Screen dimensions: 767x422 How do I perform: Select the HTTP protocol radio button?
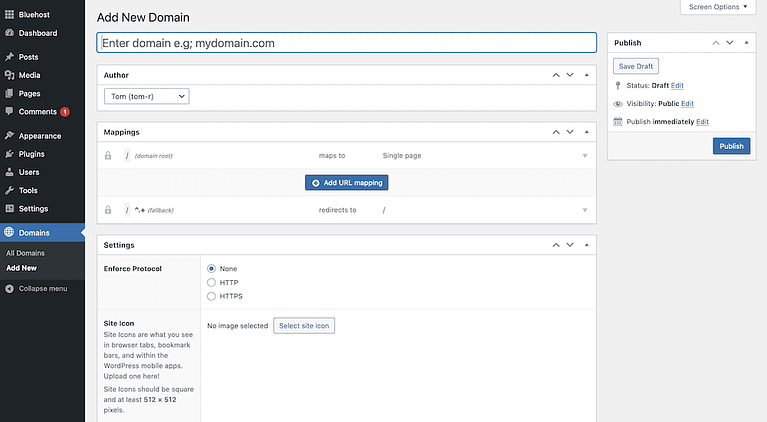pos(211,282)
